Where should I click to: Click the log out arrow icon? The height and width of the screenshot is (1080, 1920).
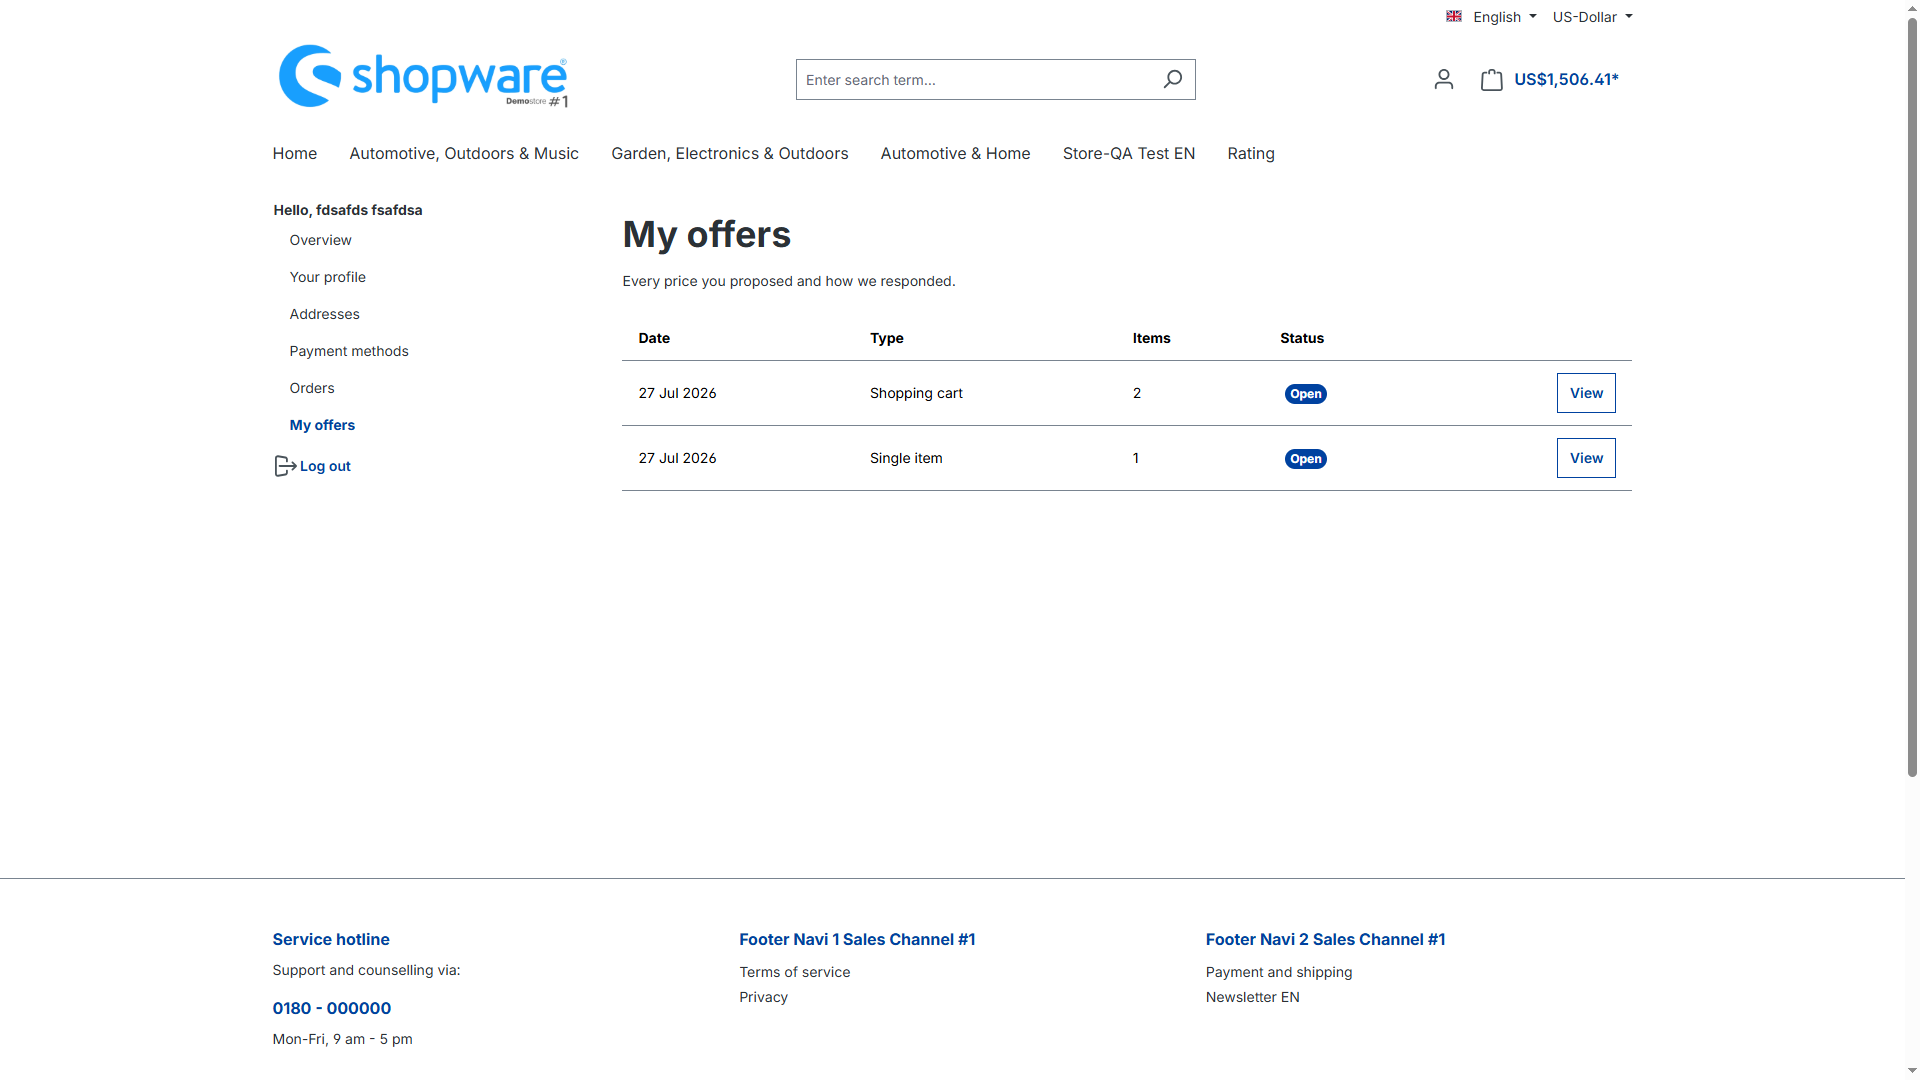coord(285,466)
